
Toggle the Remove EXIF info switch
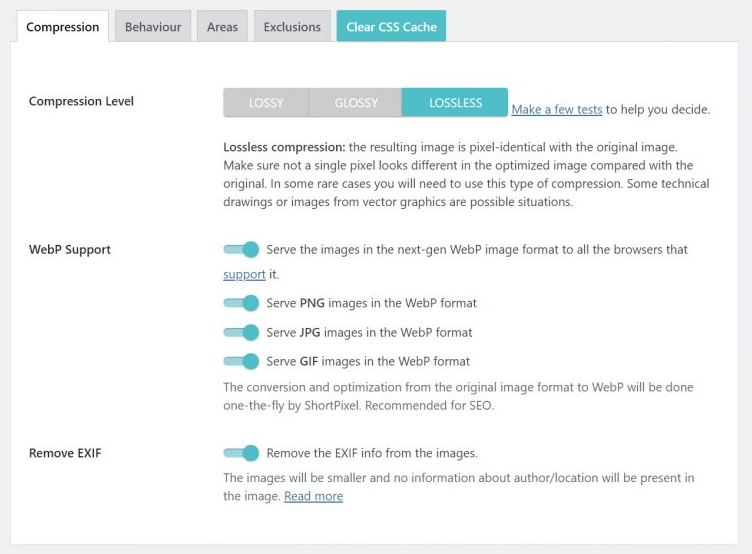coord(241,453)
